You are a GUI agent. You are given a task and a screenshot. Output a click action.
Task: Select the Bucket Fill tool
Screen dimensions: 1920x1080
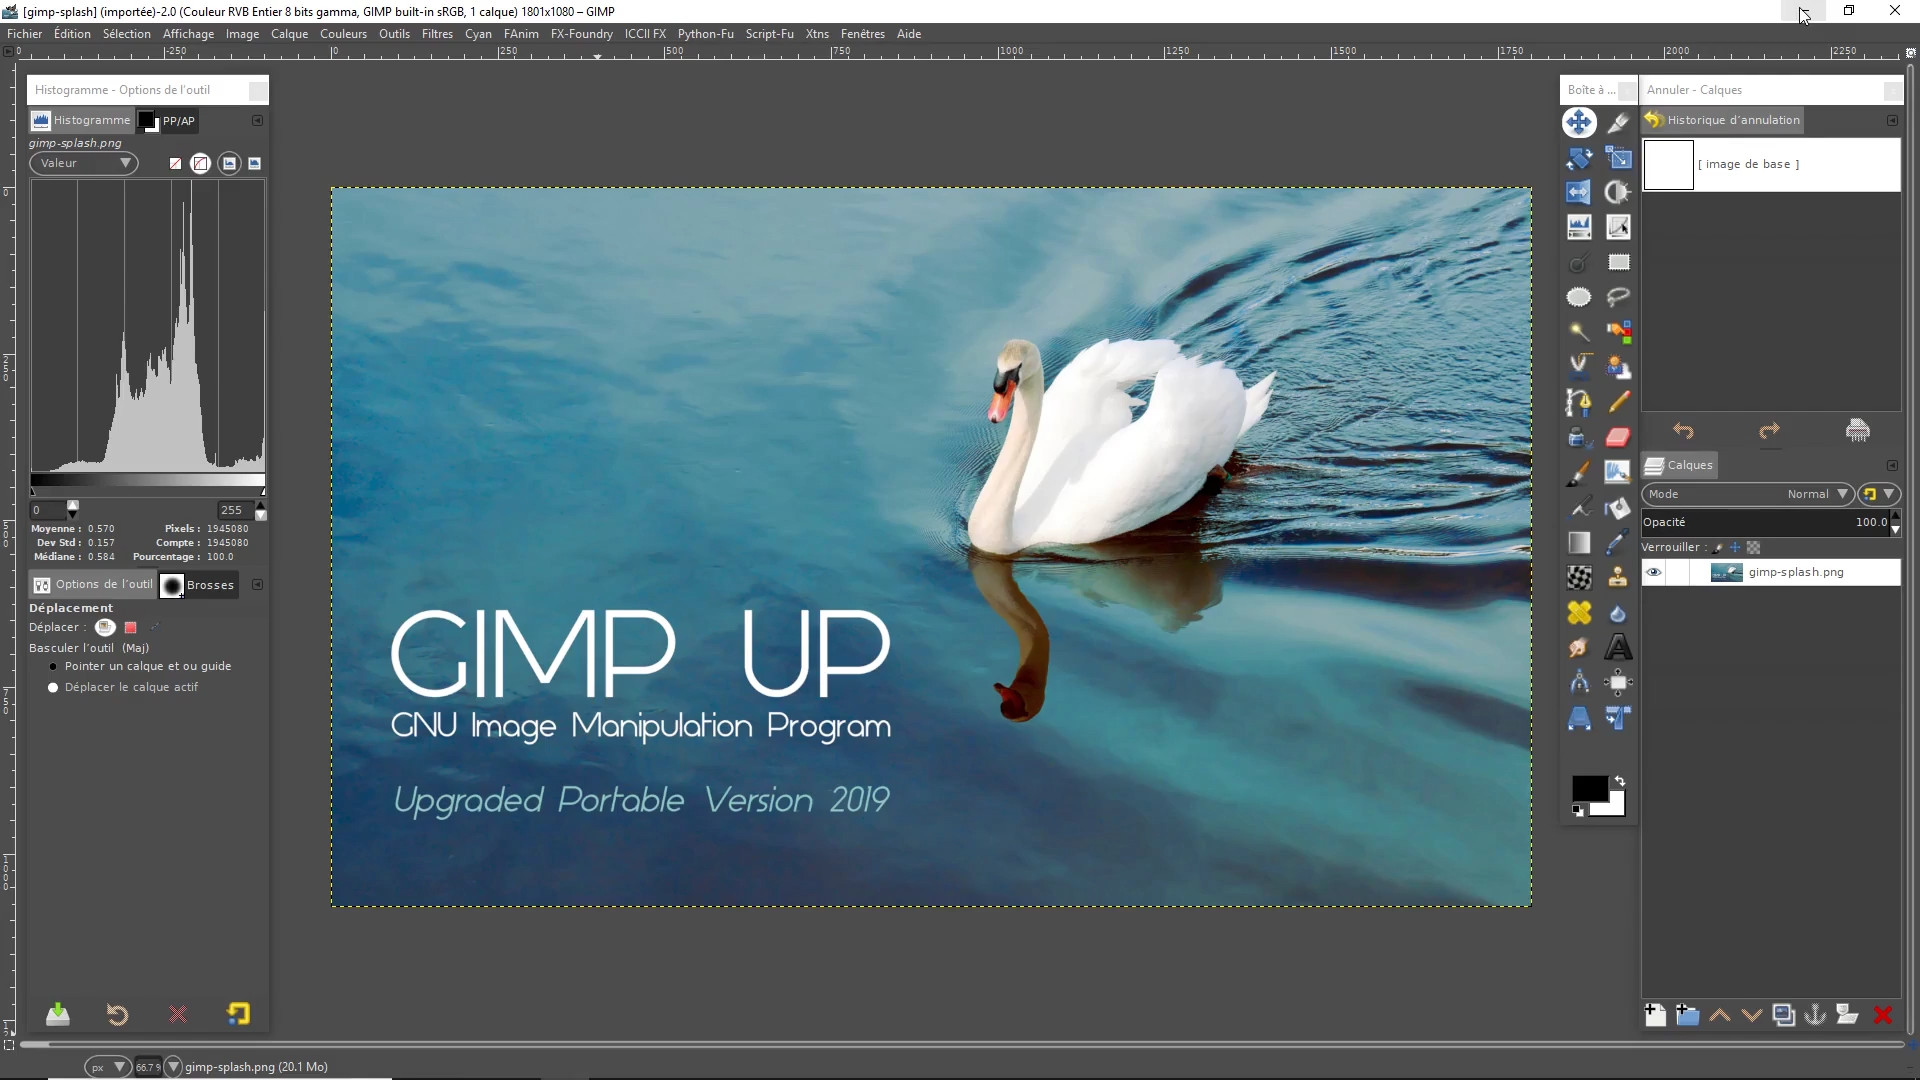[1618, 508]
